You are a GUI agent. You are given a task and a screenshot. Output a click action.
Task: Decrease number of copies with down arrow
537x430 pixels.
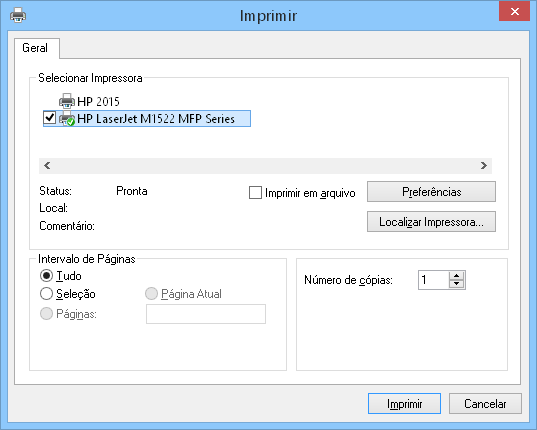(457, 284)
